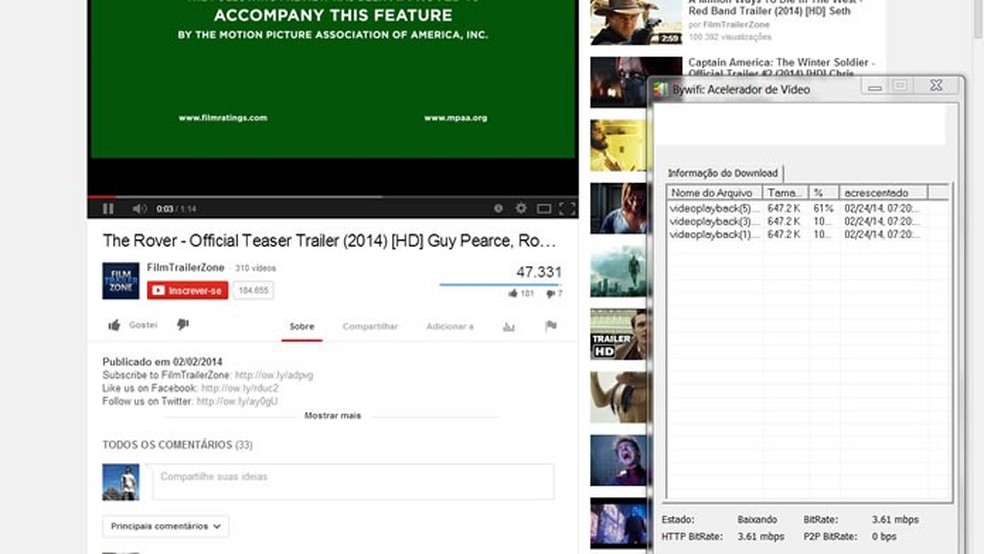This screenshot has width=984, height=554.
Task: Open the ow.ly/adpvg subscribe link
Action: (x=274, y=375)
